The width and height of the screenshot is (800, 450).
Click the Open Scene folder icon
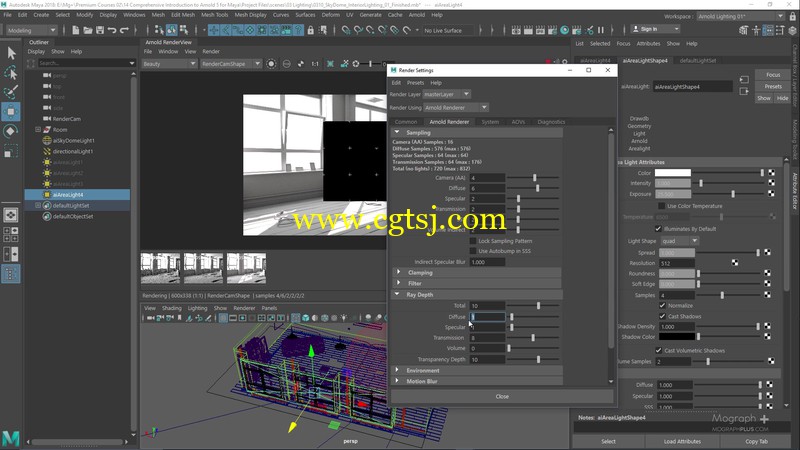coord(88,31)
